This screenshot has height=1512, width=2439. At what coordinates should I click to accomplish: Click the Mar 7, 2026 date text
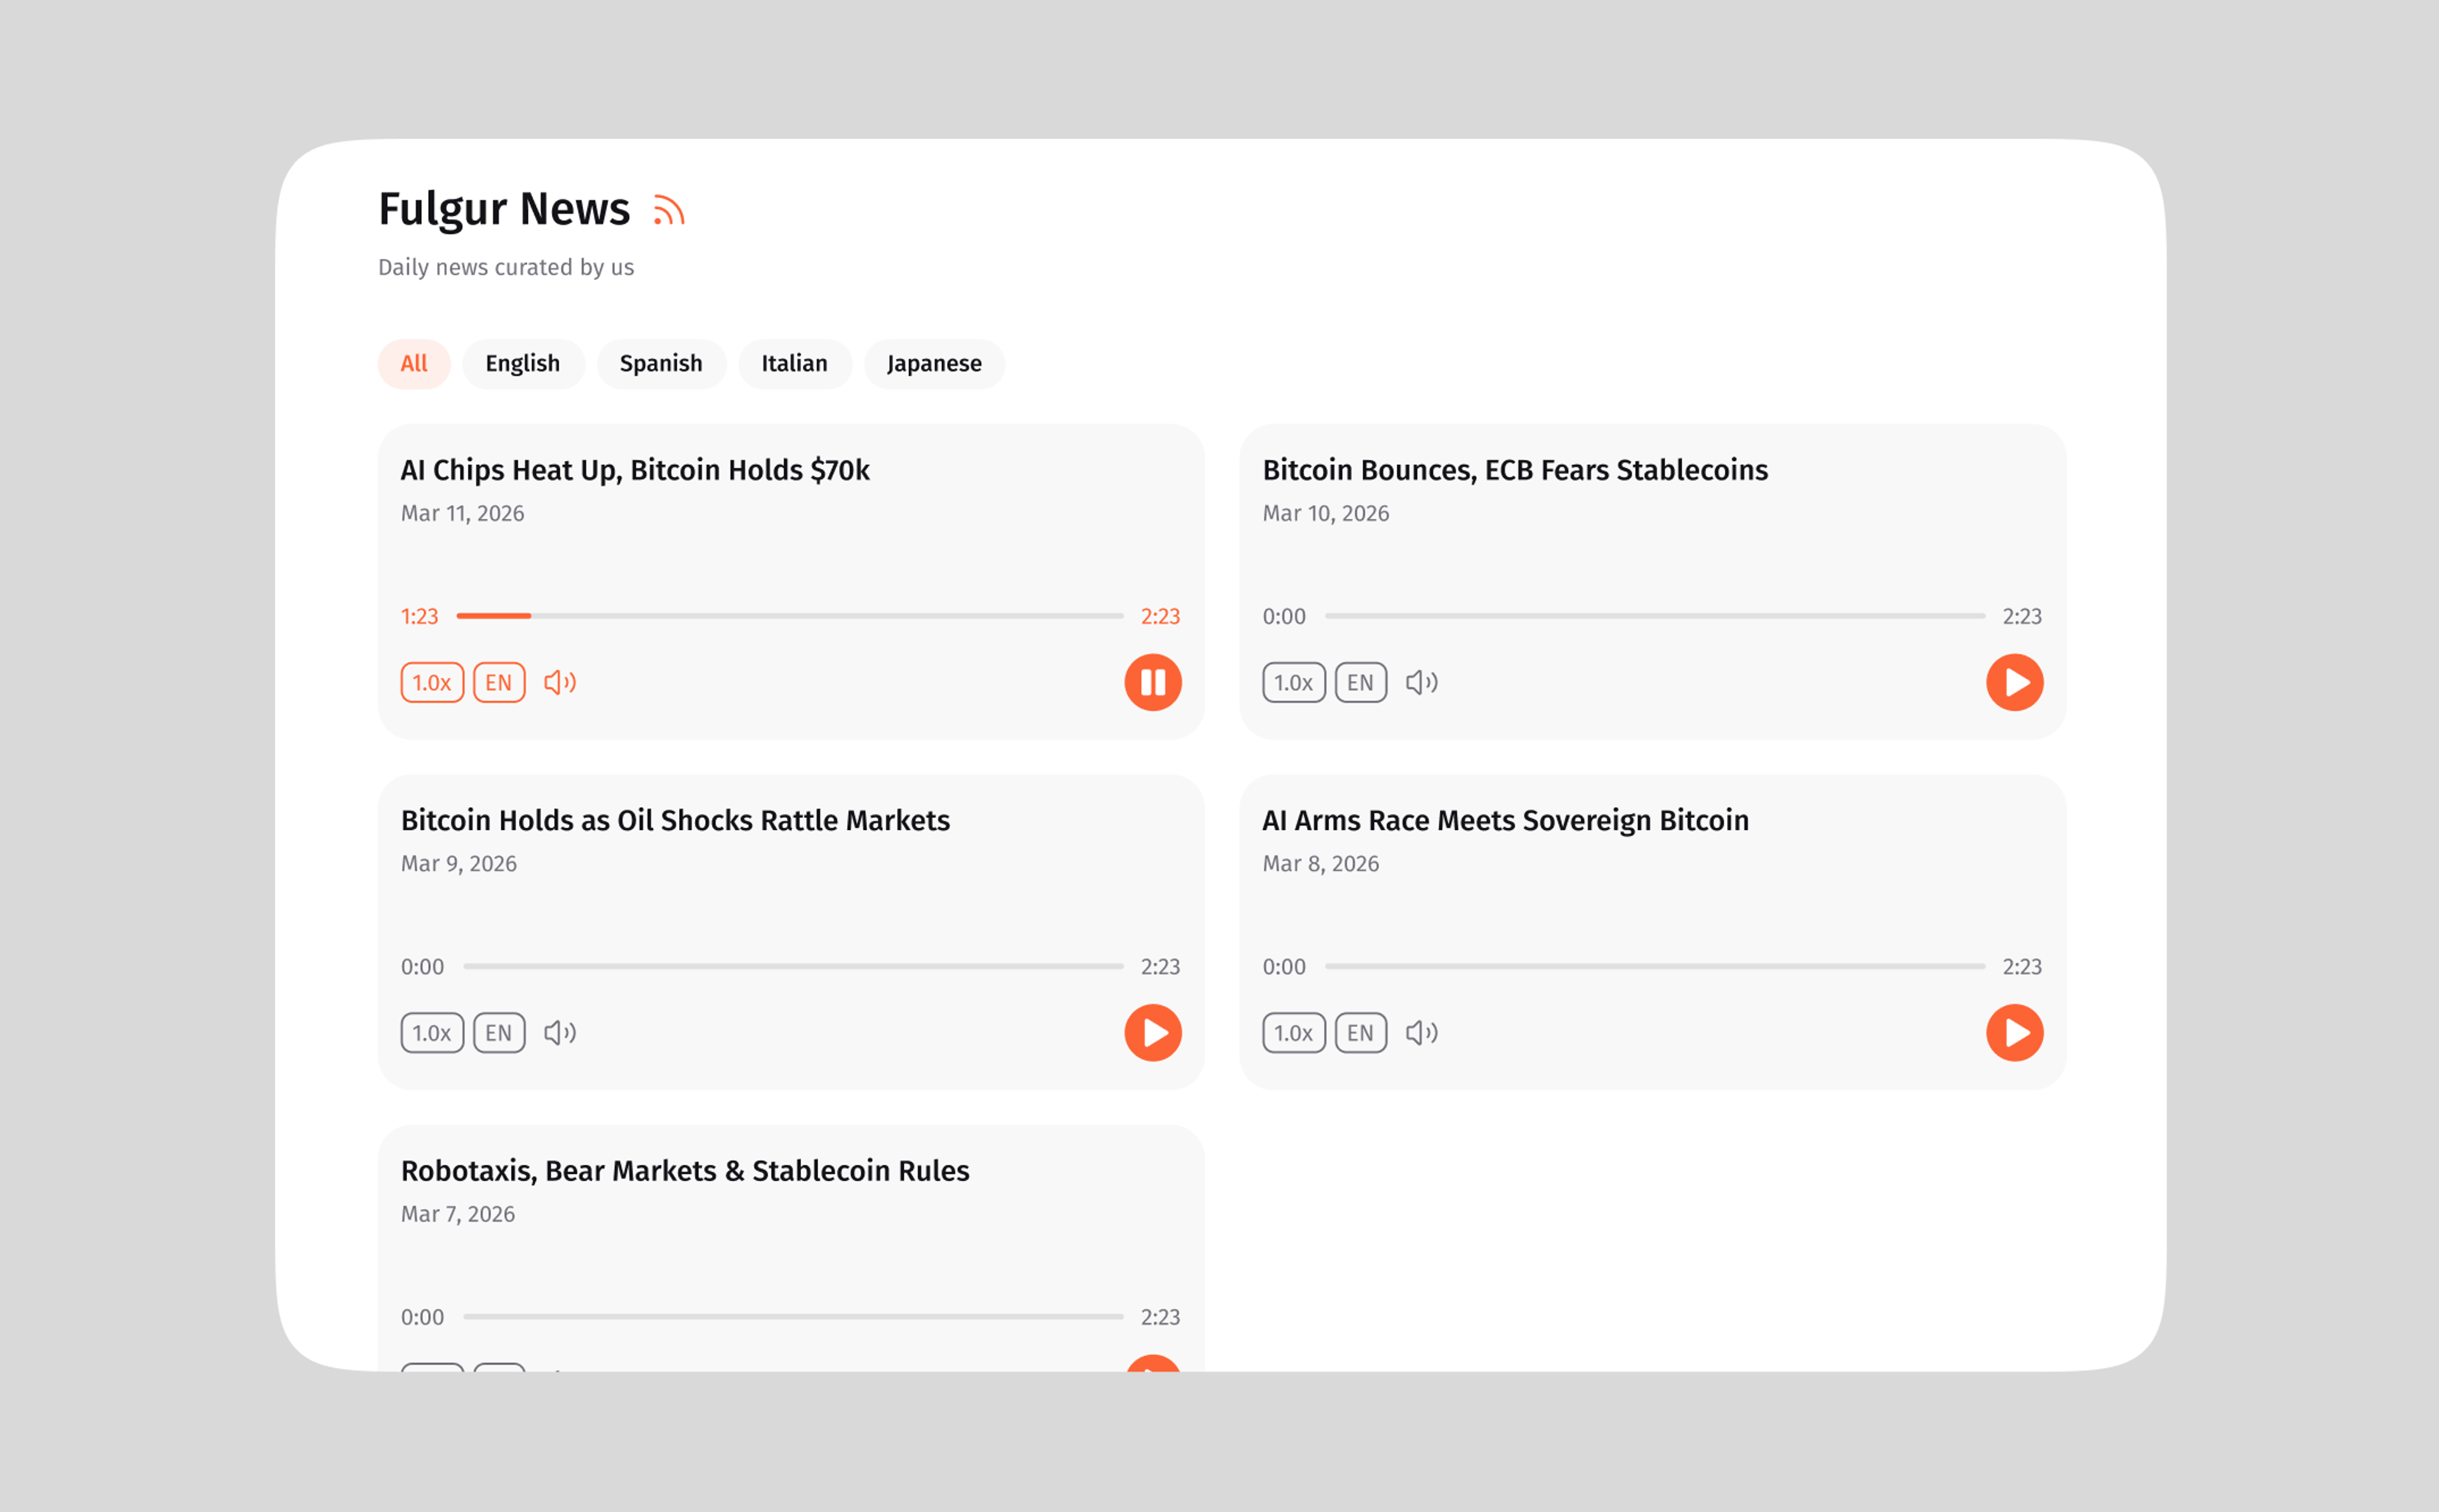(457, 1213)
